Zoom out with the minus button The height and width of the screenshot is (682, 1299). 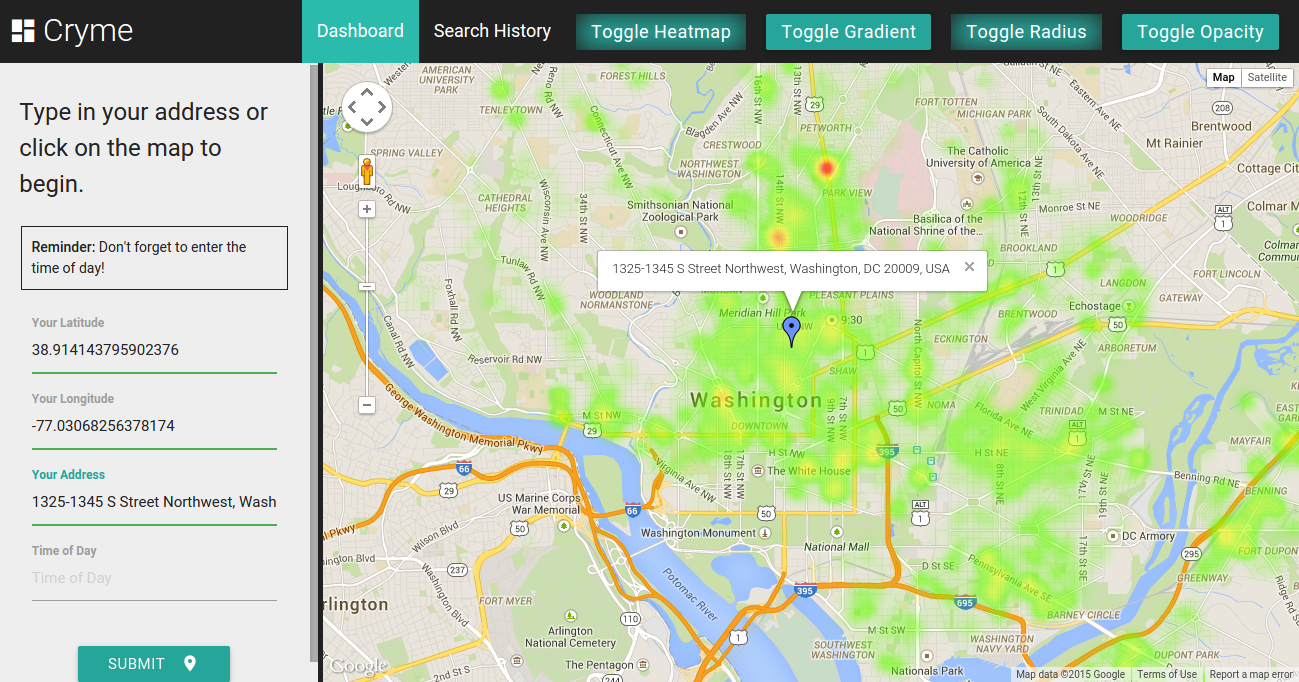coord(367,405)
